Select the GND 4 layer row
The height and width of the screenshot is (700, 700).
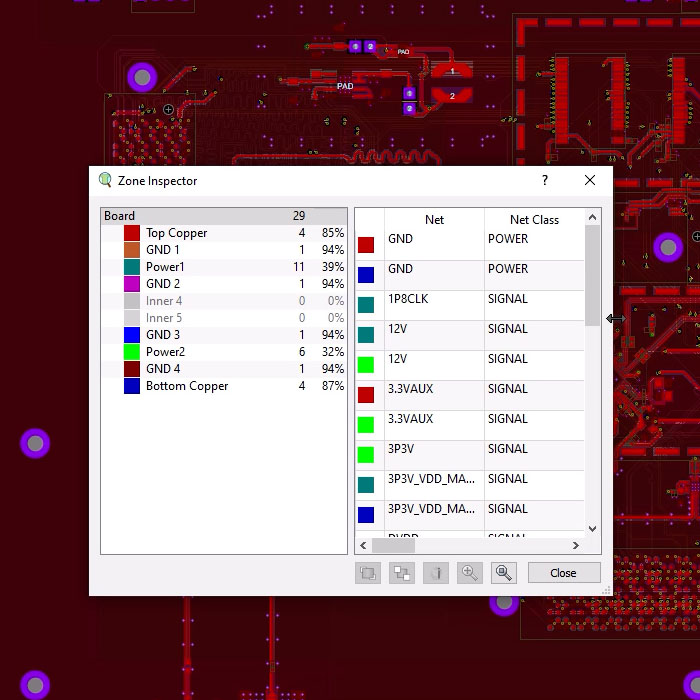click(x=224, y=369)
